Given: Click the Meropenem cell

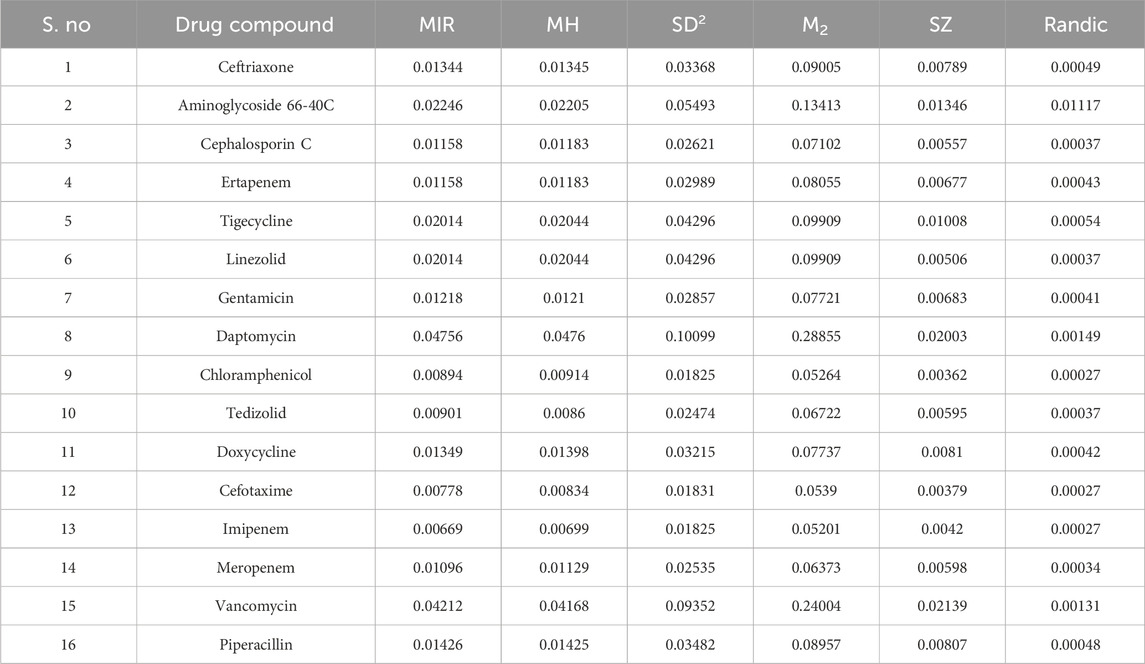Looking at the screenshot, I should coord(255,567).
